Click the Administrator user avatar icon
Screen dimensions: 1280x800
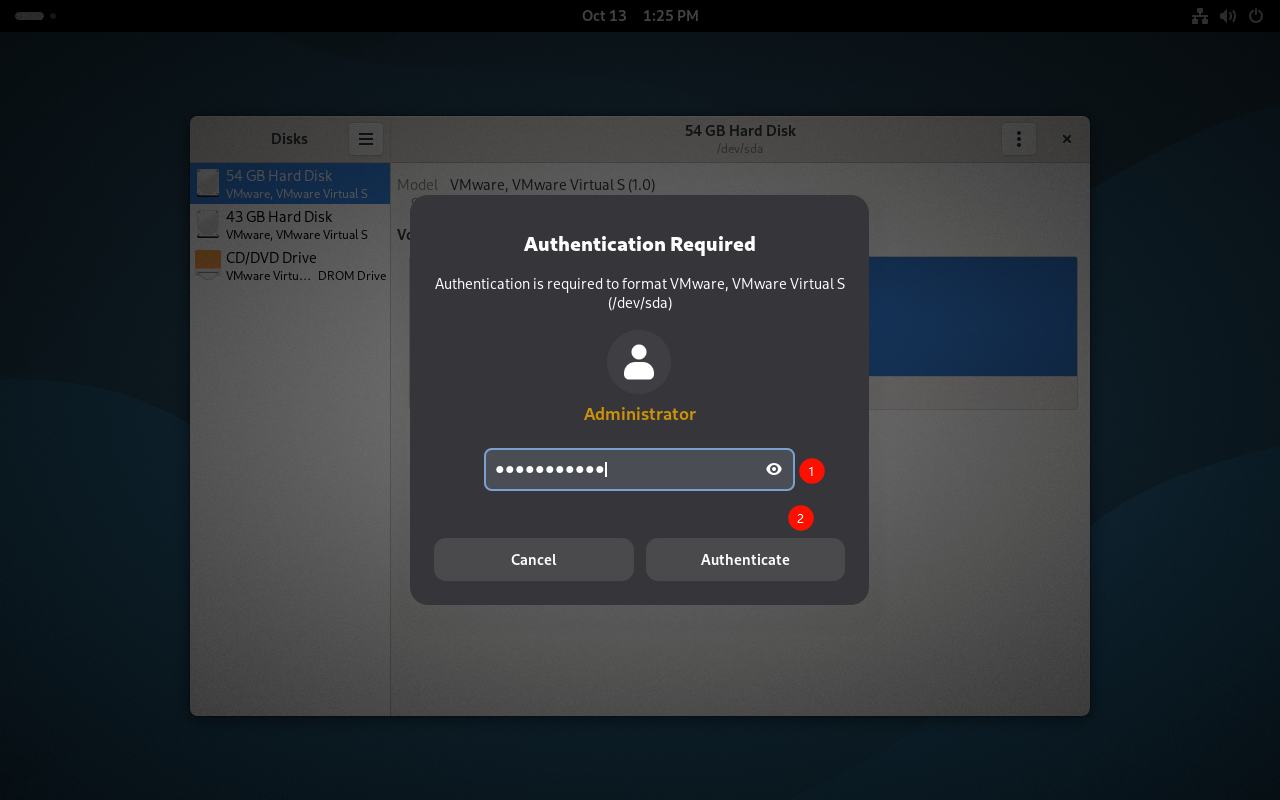click(639, 362)
